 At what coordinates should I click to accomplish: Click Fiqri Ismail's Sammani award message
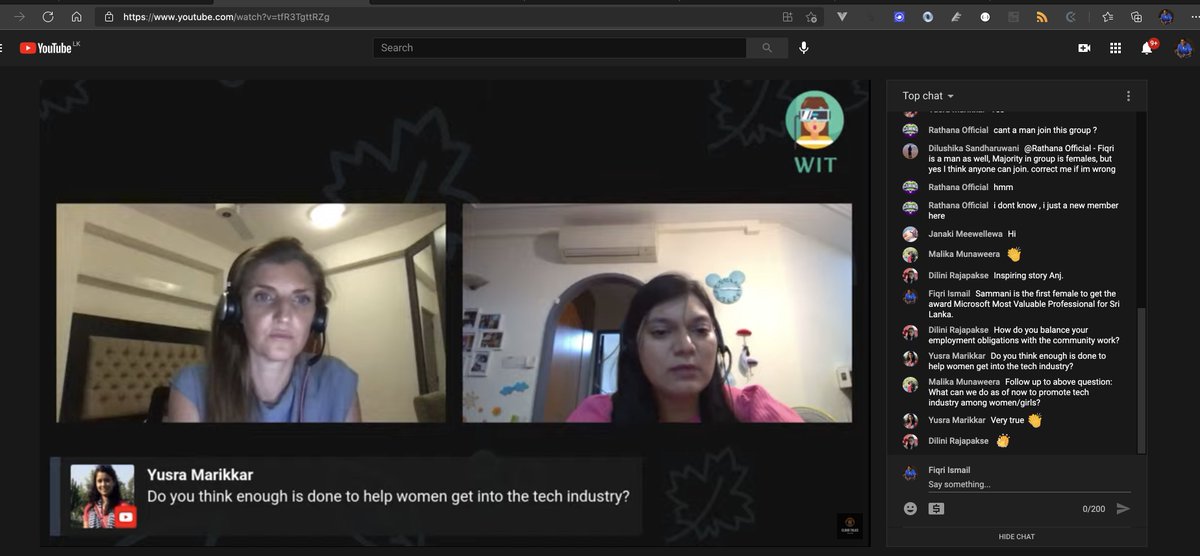coord(1022,304)
